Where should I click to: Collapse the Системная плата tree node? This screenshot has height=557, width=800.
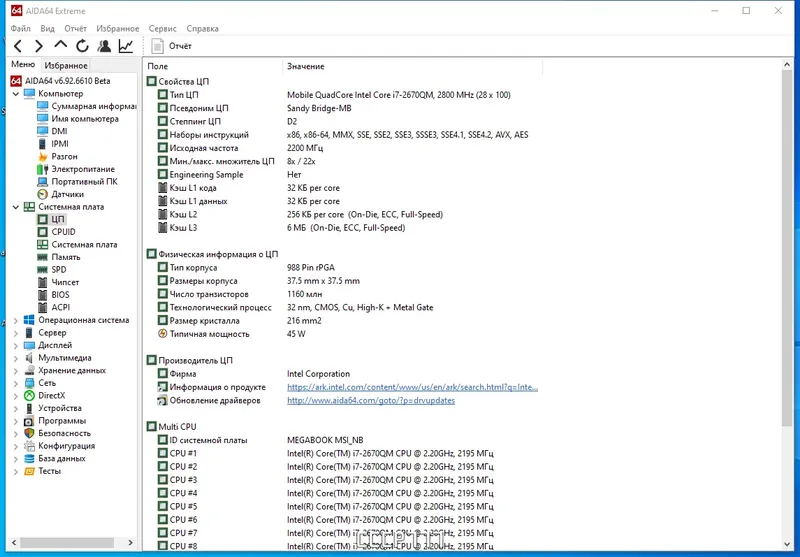pyautogui.click(x=15, y=207)
